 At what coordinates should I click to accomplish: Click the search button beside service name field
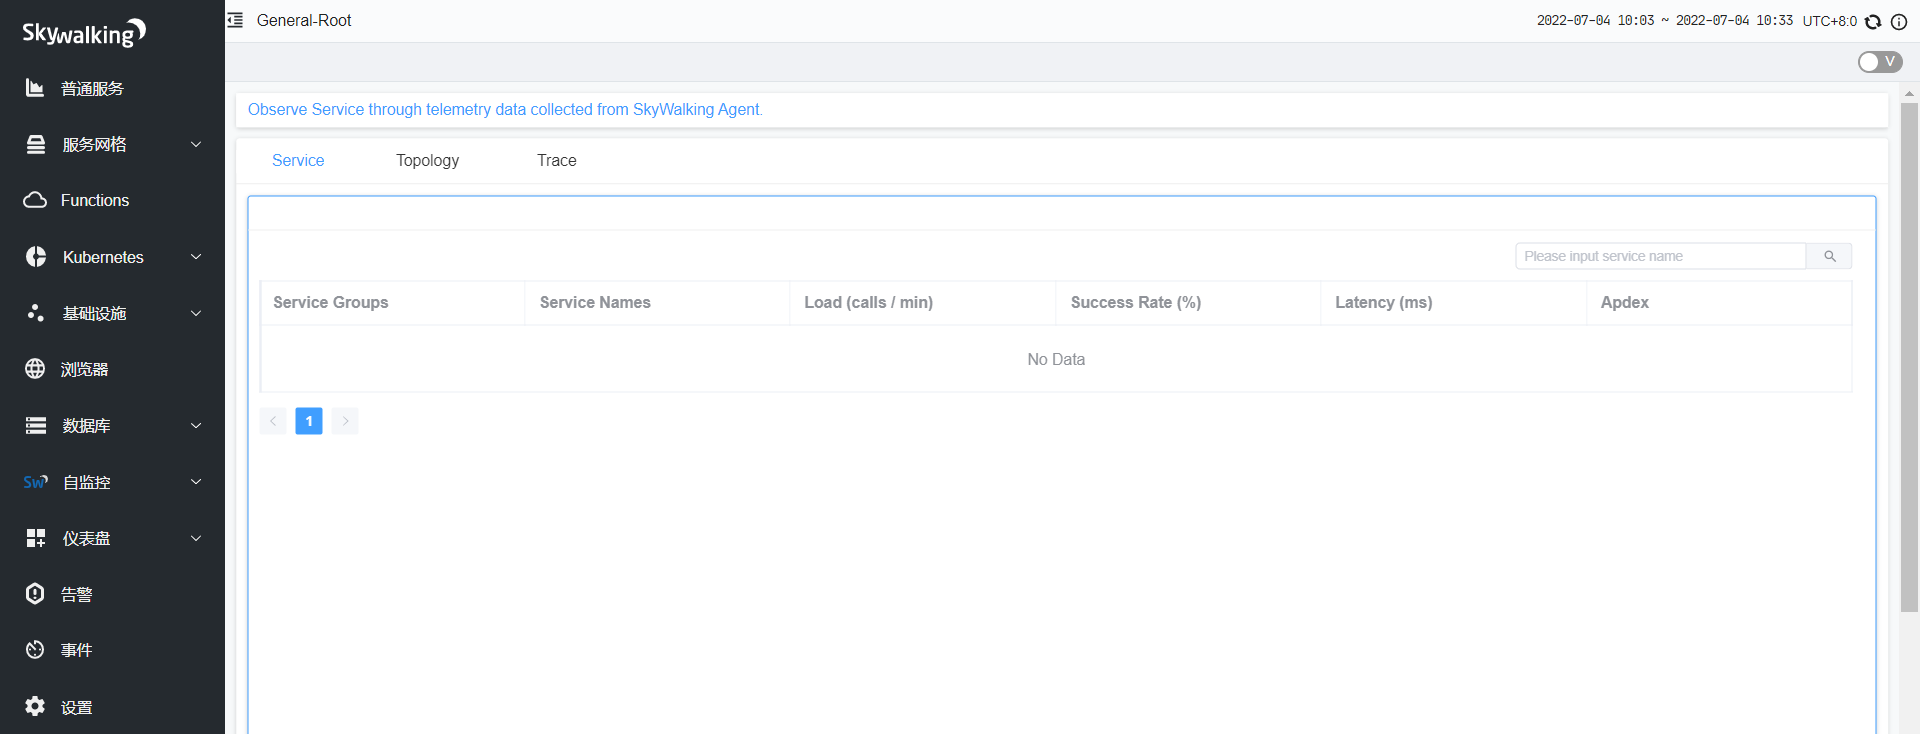[x=1829, y=256]
